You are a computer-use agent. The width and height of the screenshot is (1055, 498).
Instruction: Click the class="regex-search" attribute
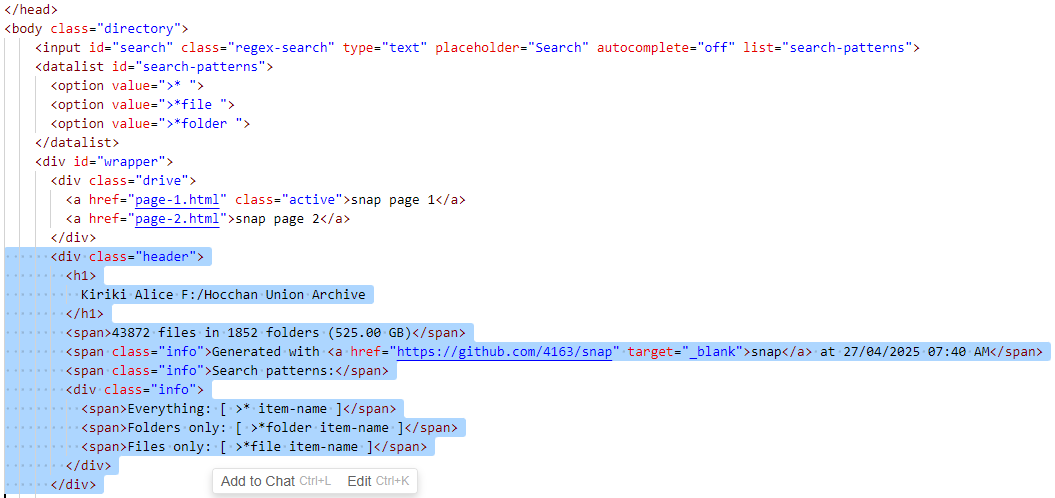(258, 48)
